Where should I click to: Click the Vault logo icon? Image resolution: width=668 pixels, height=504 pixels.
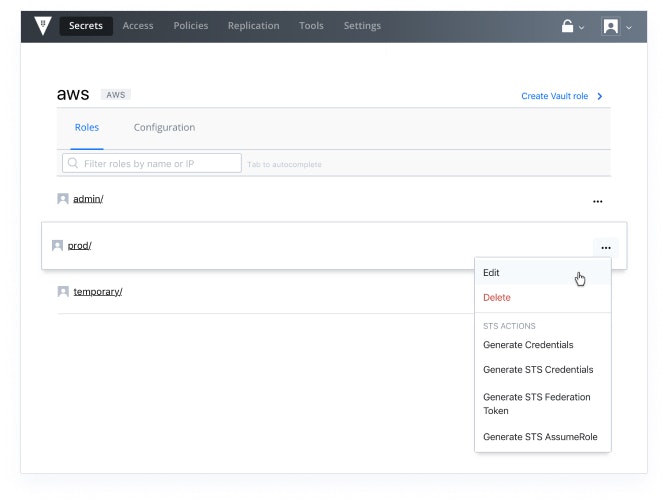coord(41,26)
